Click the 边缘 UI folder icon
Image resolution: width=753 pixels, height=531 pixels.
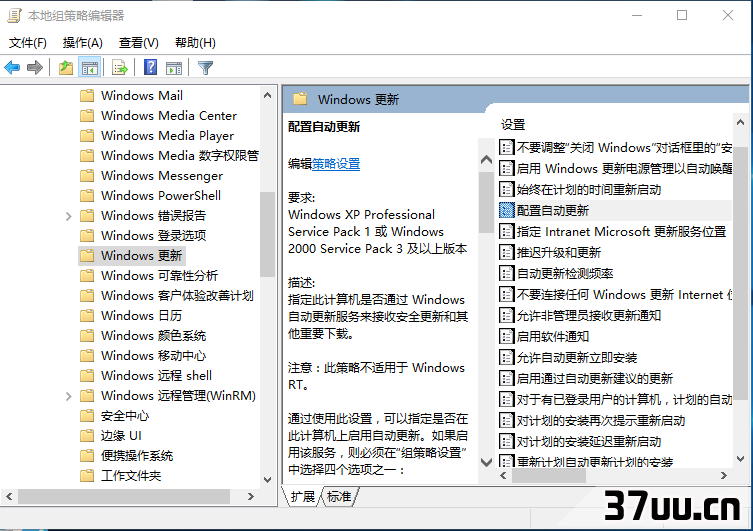click(x=87, y=435)
